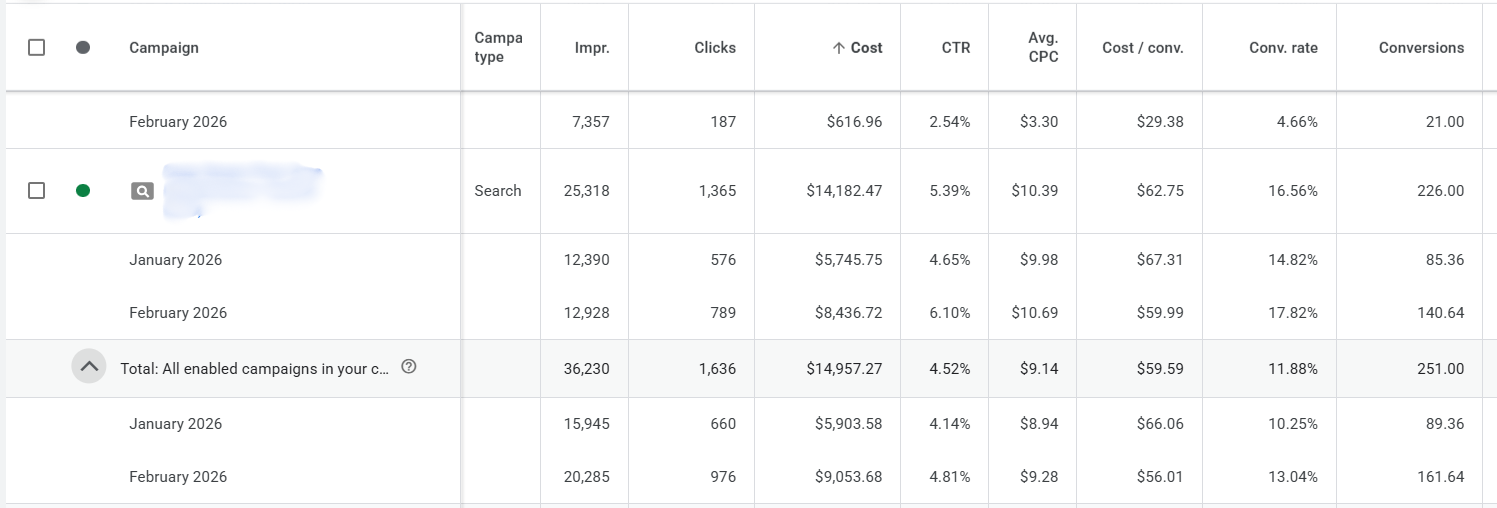Collapse the Total enabled campaigns row
The image size is (1497, 508).
pyautogui.click(x=89, y=367)
